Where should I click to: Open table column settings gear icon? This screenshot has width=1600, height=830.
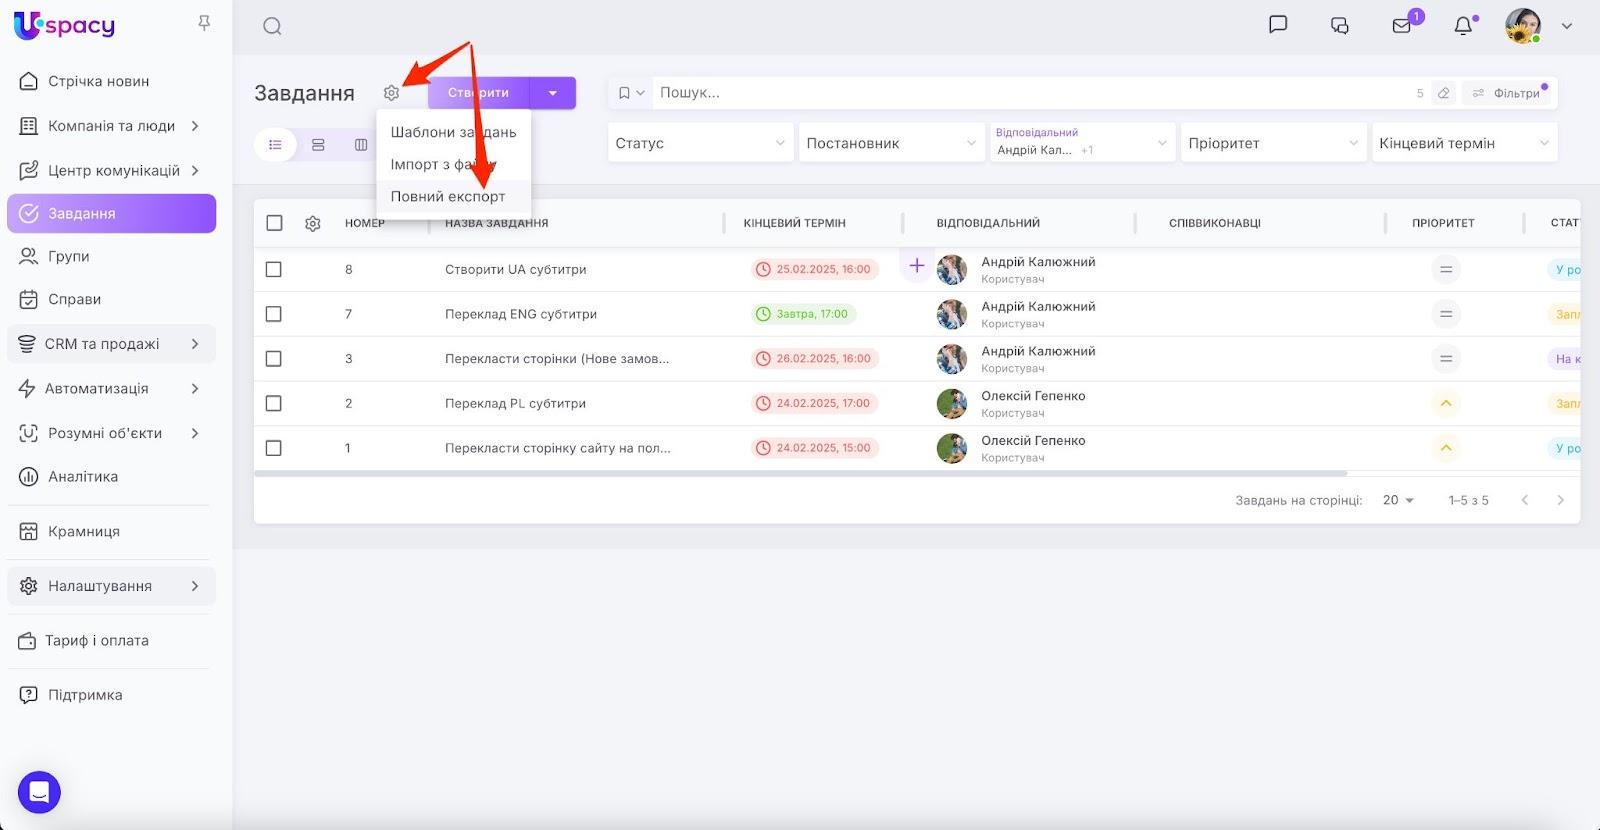click(x=313, y=224)
